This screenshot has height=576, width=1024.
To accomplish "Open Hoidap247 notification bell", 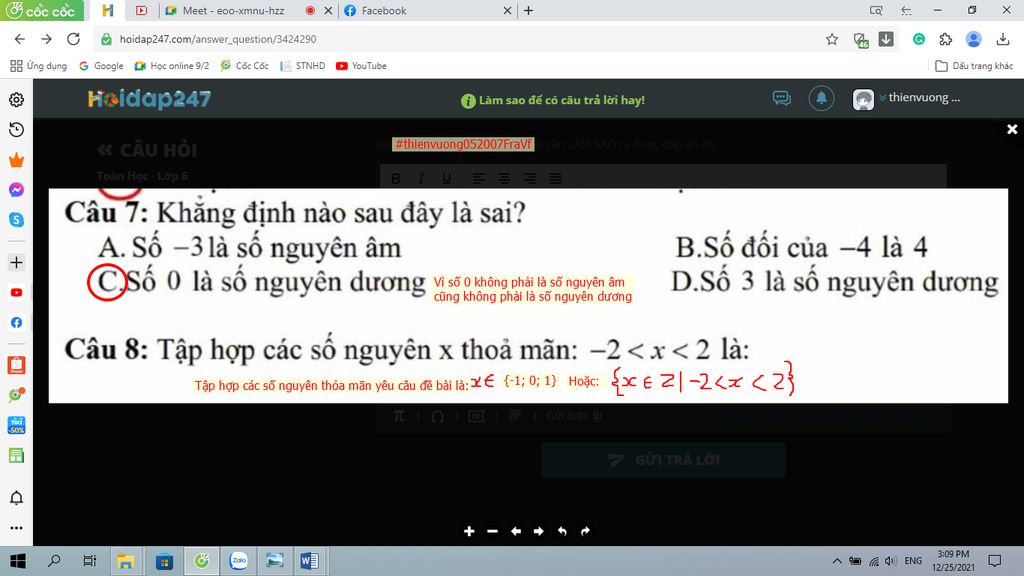I will pos(822,99).
